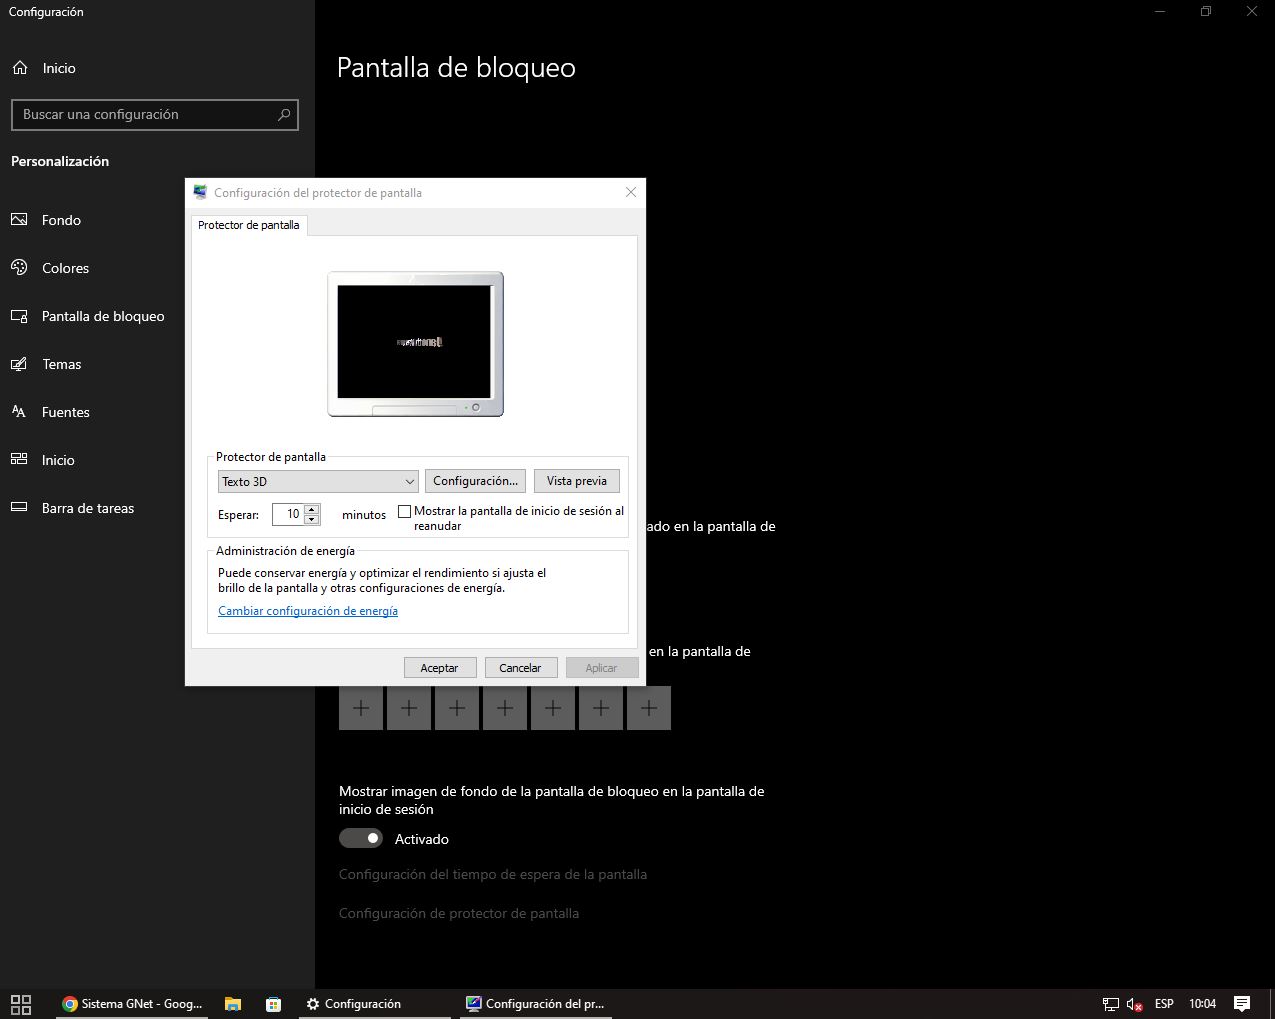Open the notification center icon
The height and width of the screenshot is (1019, 1275).
[x=1242, y=1004]
